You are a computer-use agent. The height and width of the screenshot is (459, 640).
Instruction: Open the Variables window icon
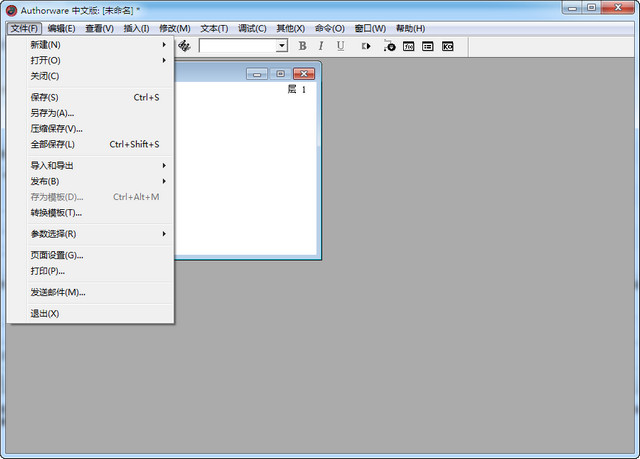click(x=428, y=46)
